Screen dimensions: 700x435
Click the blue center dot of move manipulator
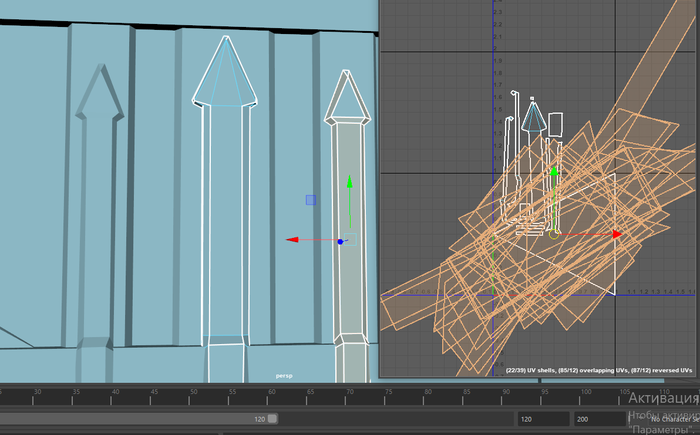click(340, 241)
